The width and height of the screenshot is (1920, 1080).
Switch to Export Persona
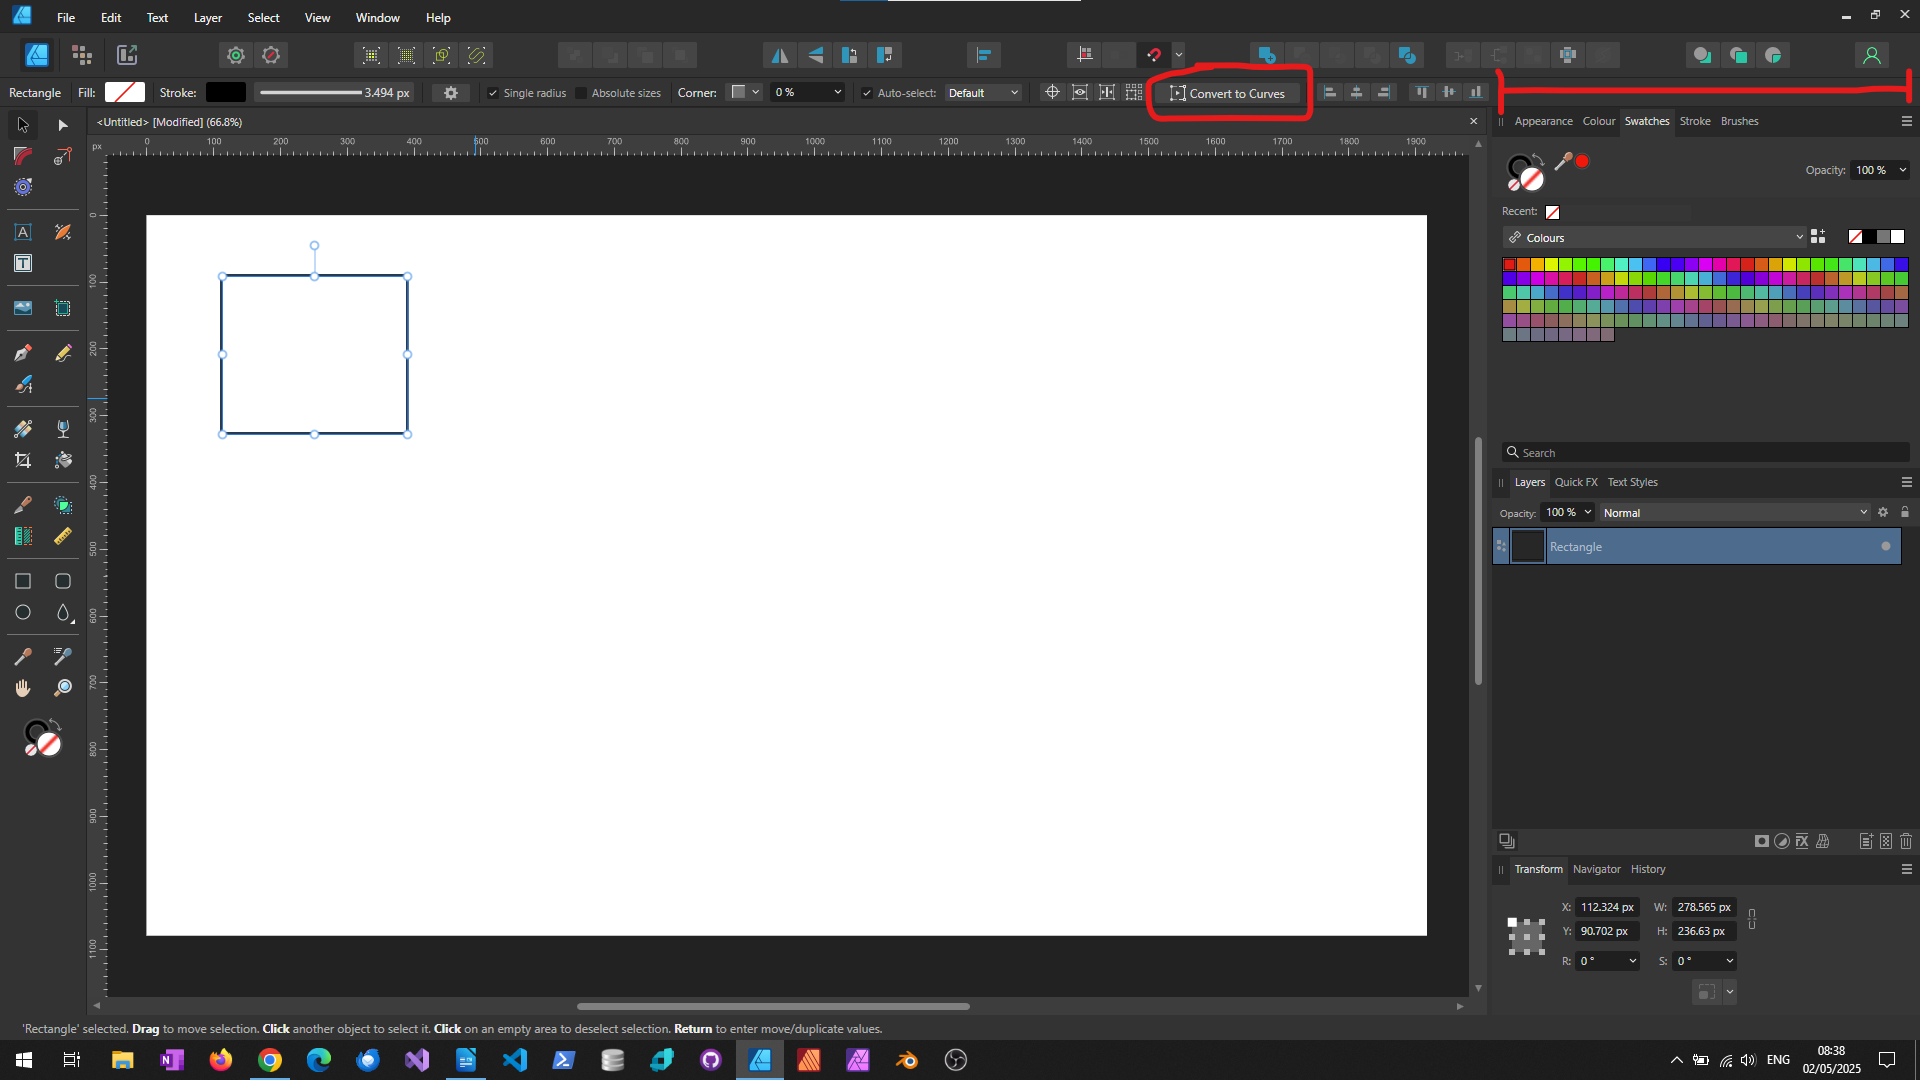tap(127, 55)
